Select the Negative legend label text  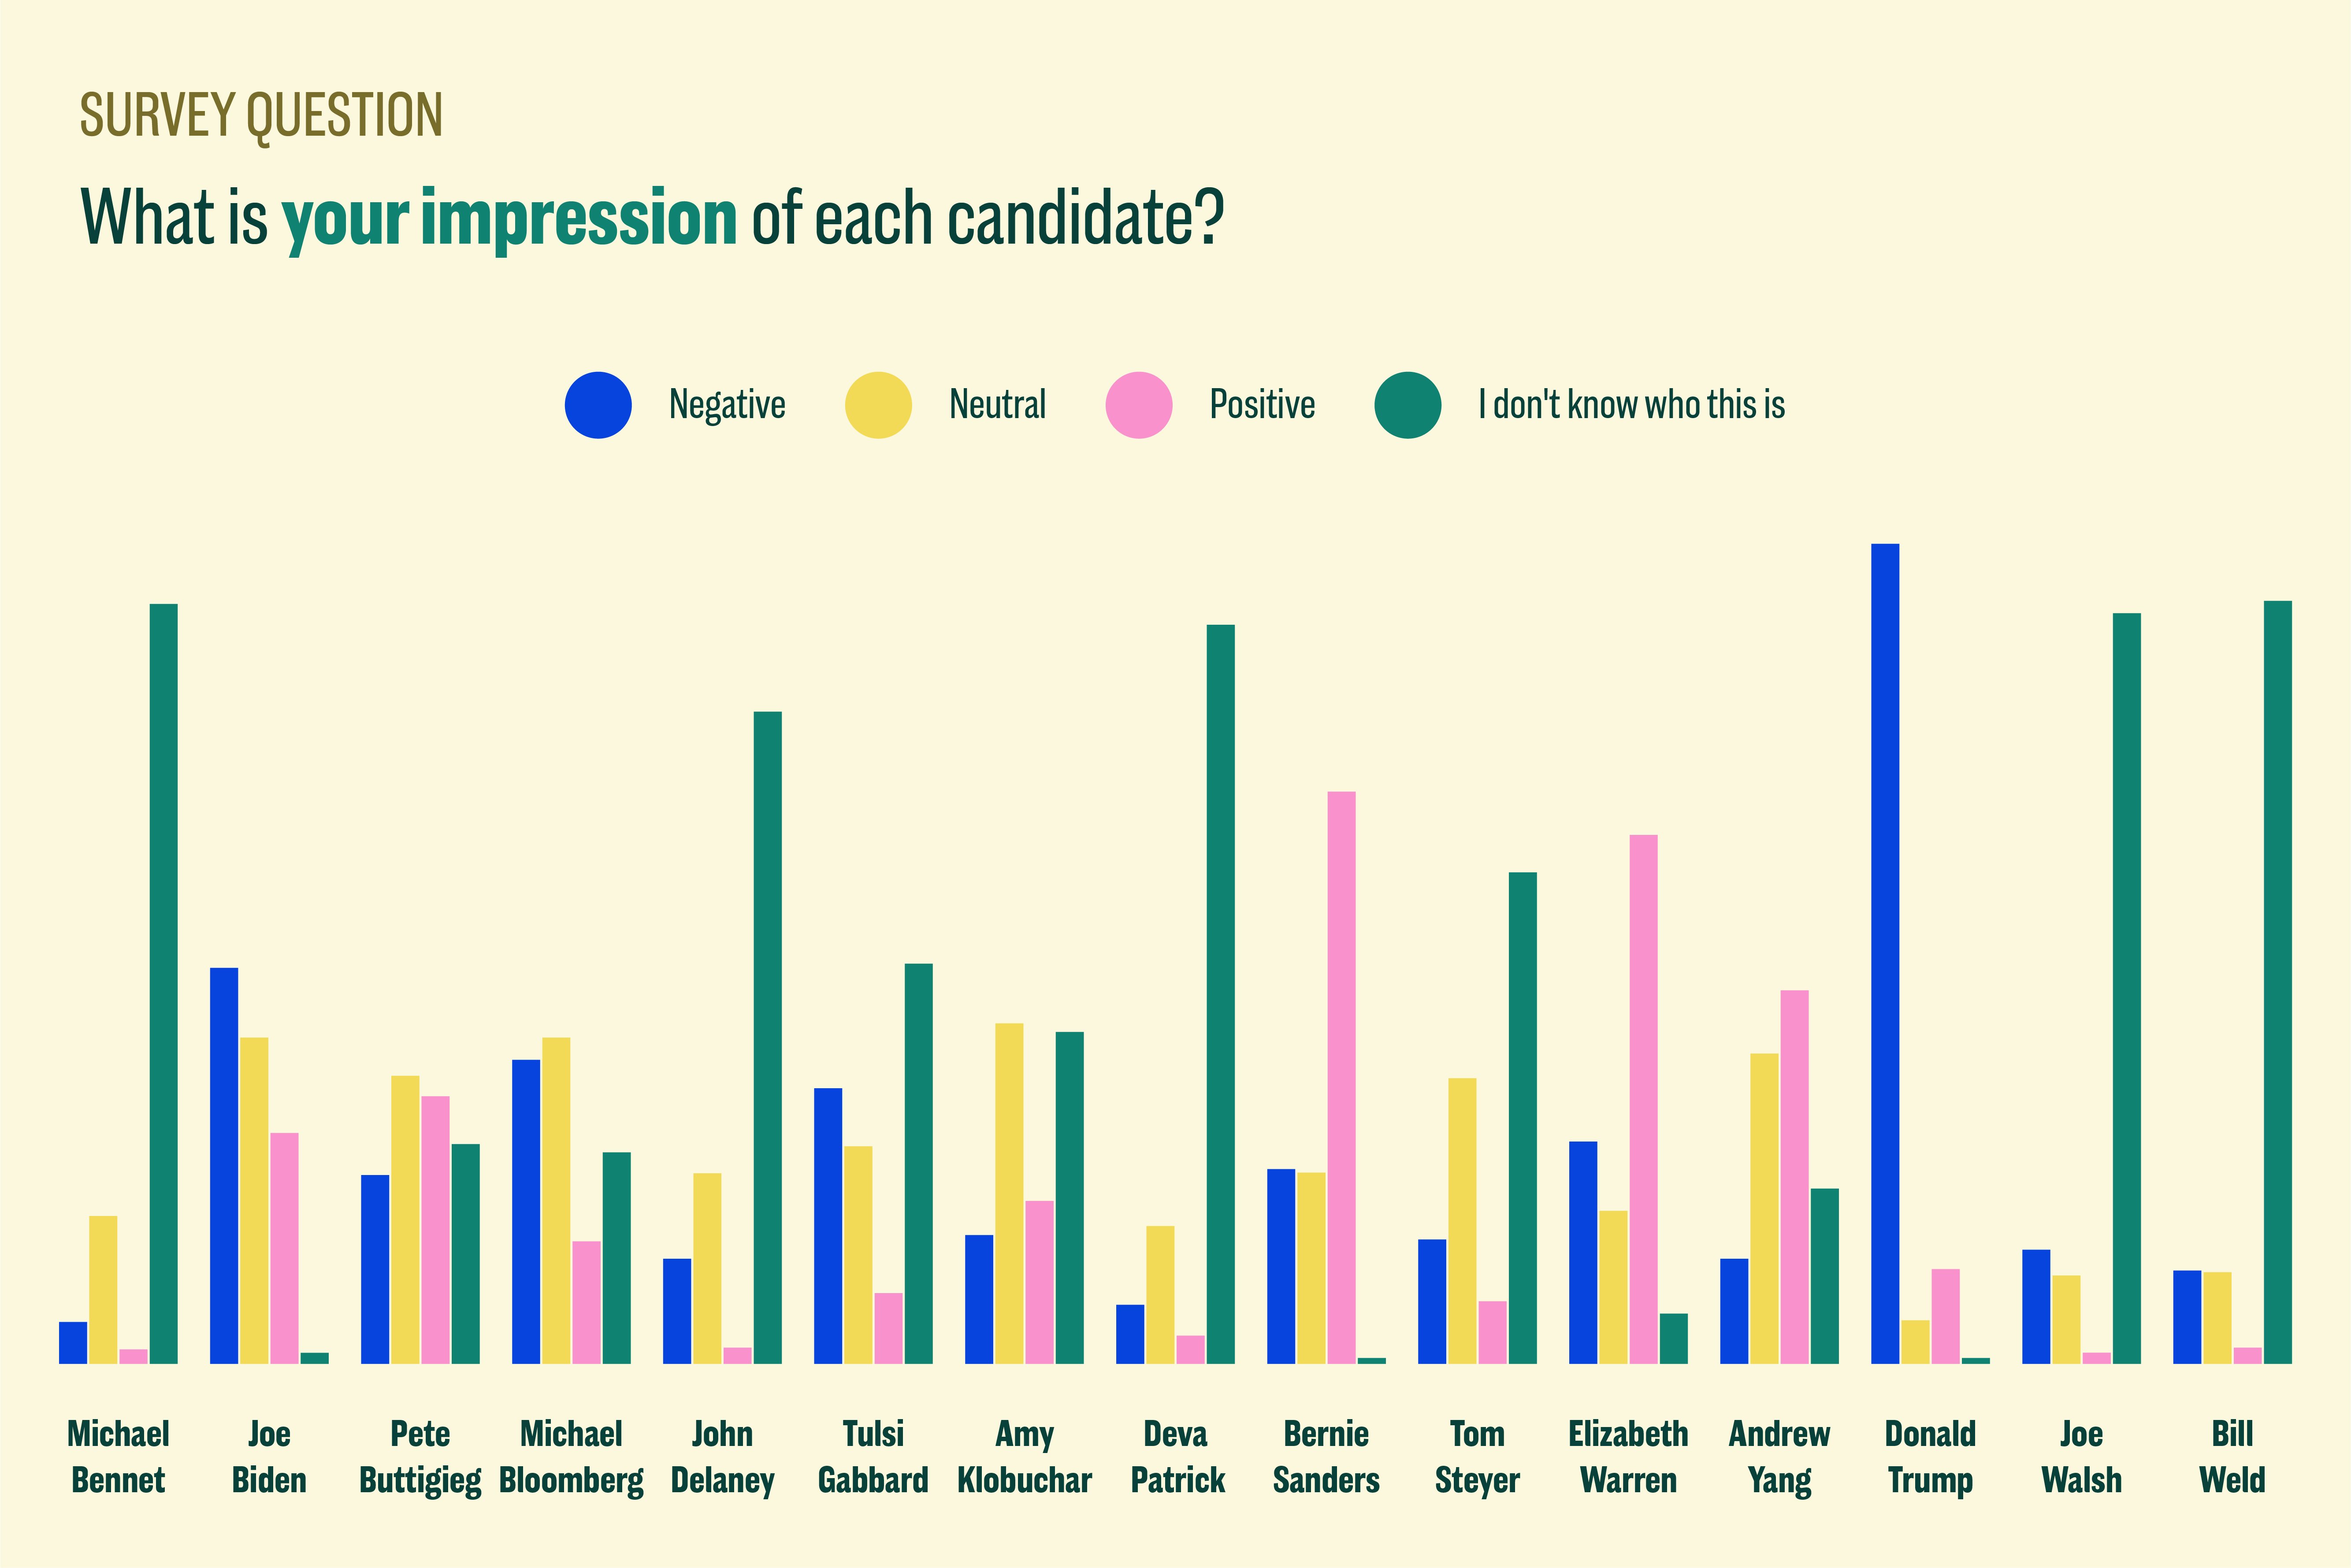[x=727, y=405]
